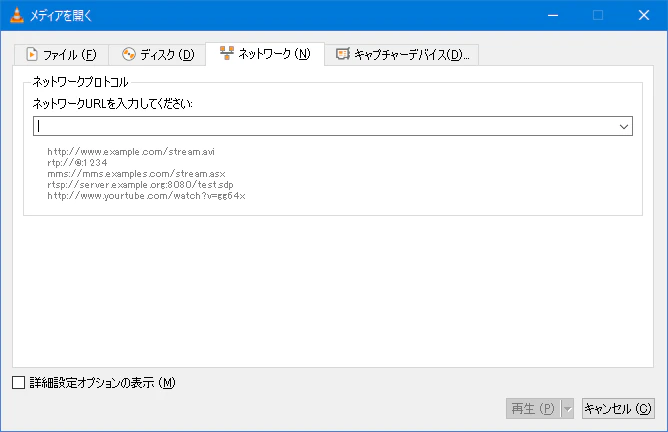This screenshot has height=432, width=668.
Task: Click the ネットワークURLを入力してください label
Action: (x=112, y=104)
